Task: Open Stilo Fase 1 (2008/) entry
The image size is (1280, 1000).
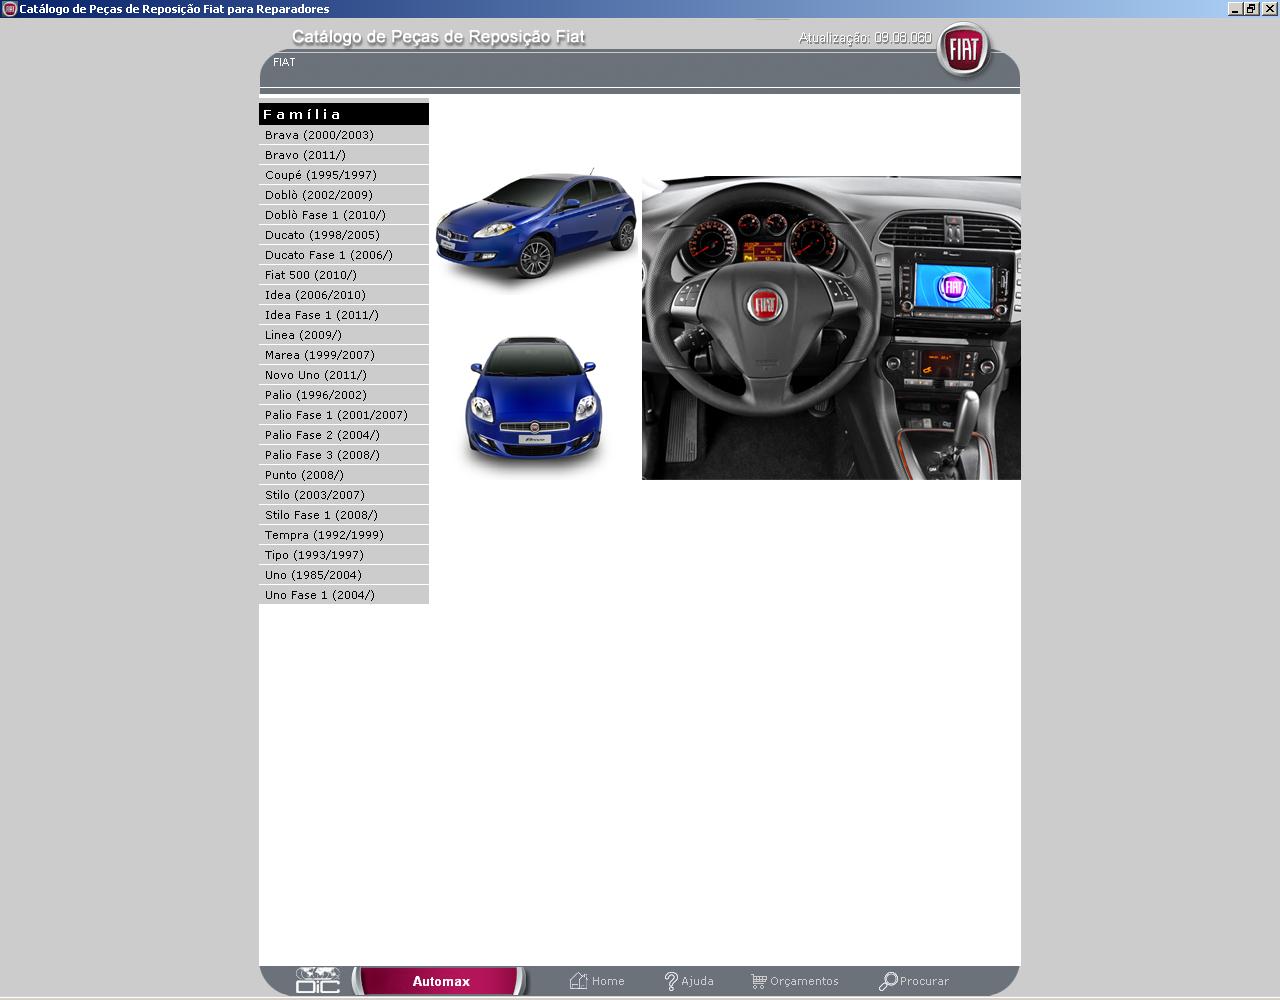Action: coord(344,515)
